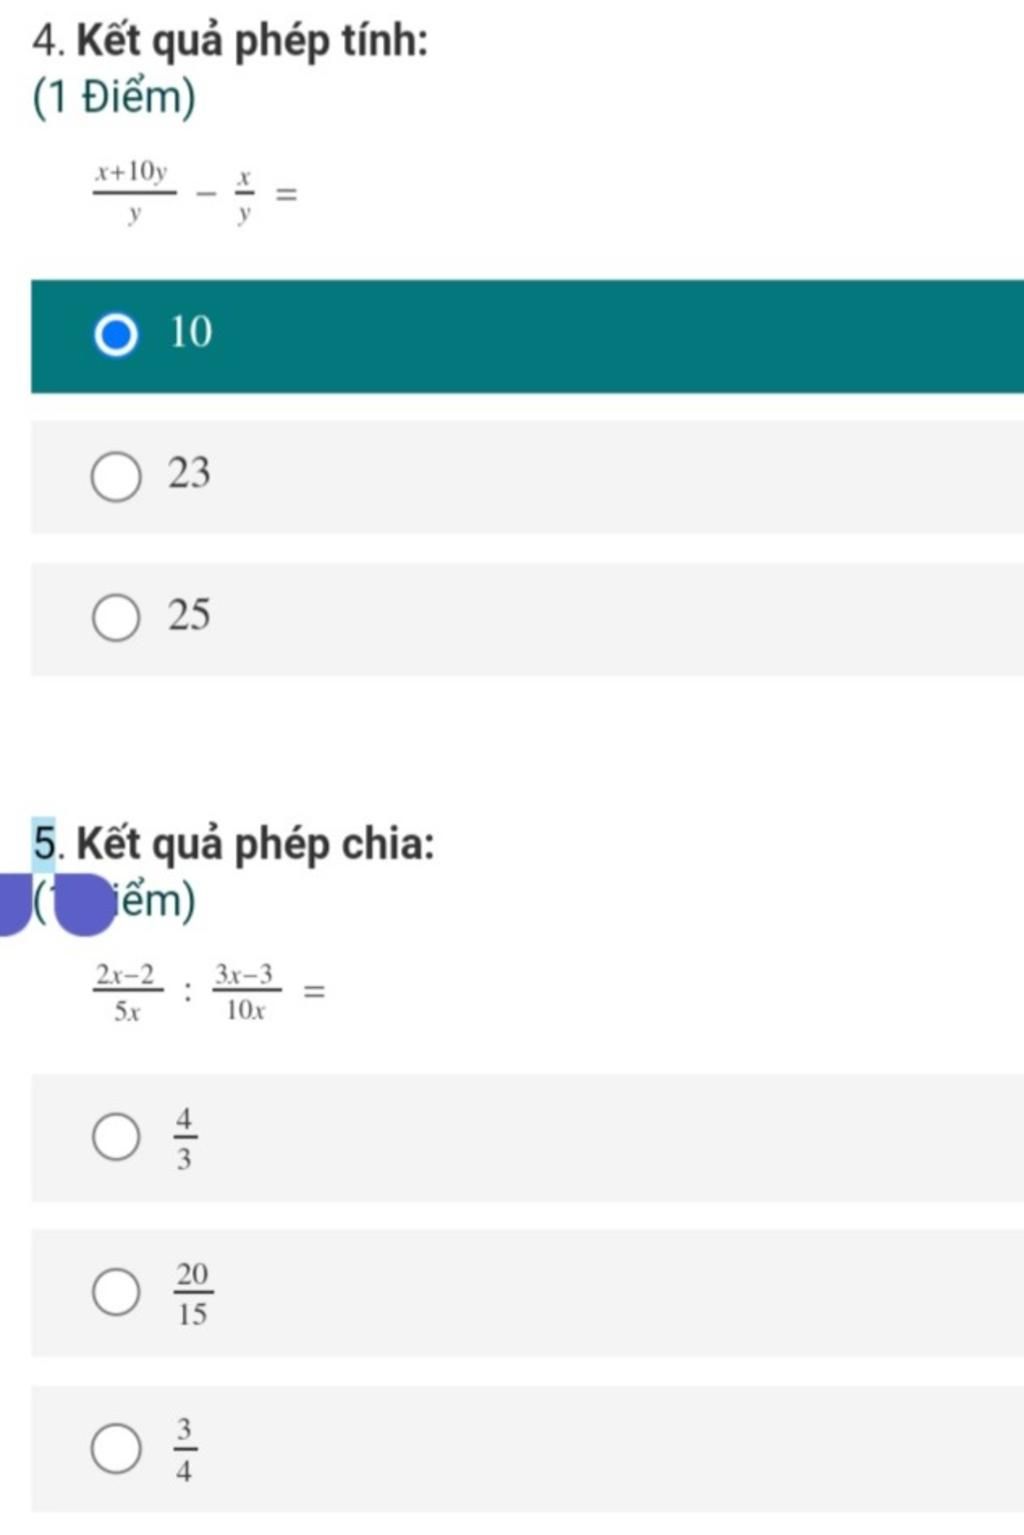Click the answer label text 10
This screenshot has width=1024, height=1535.
[x=191, y=332]
